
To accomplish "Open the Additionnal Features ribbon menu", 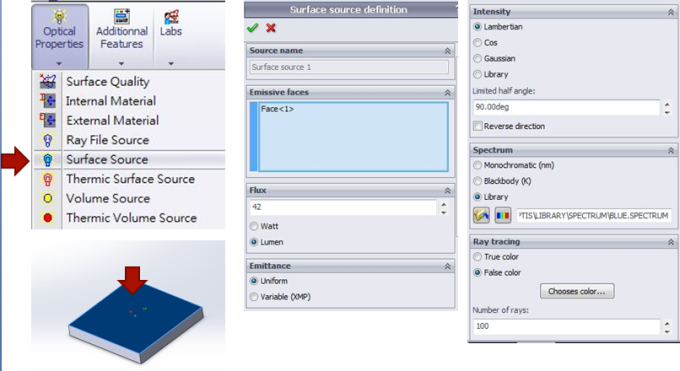I will (x=121, y=37).
